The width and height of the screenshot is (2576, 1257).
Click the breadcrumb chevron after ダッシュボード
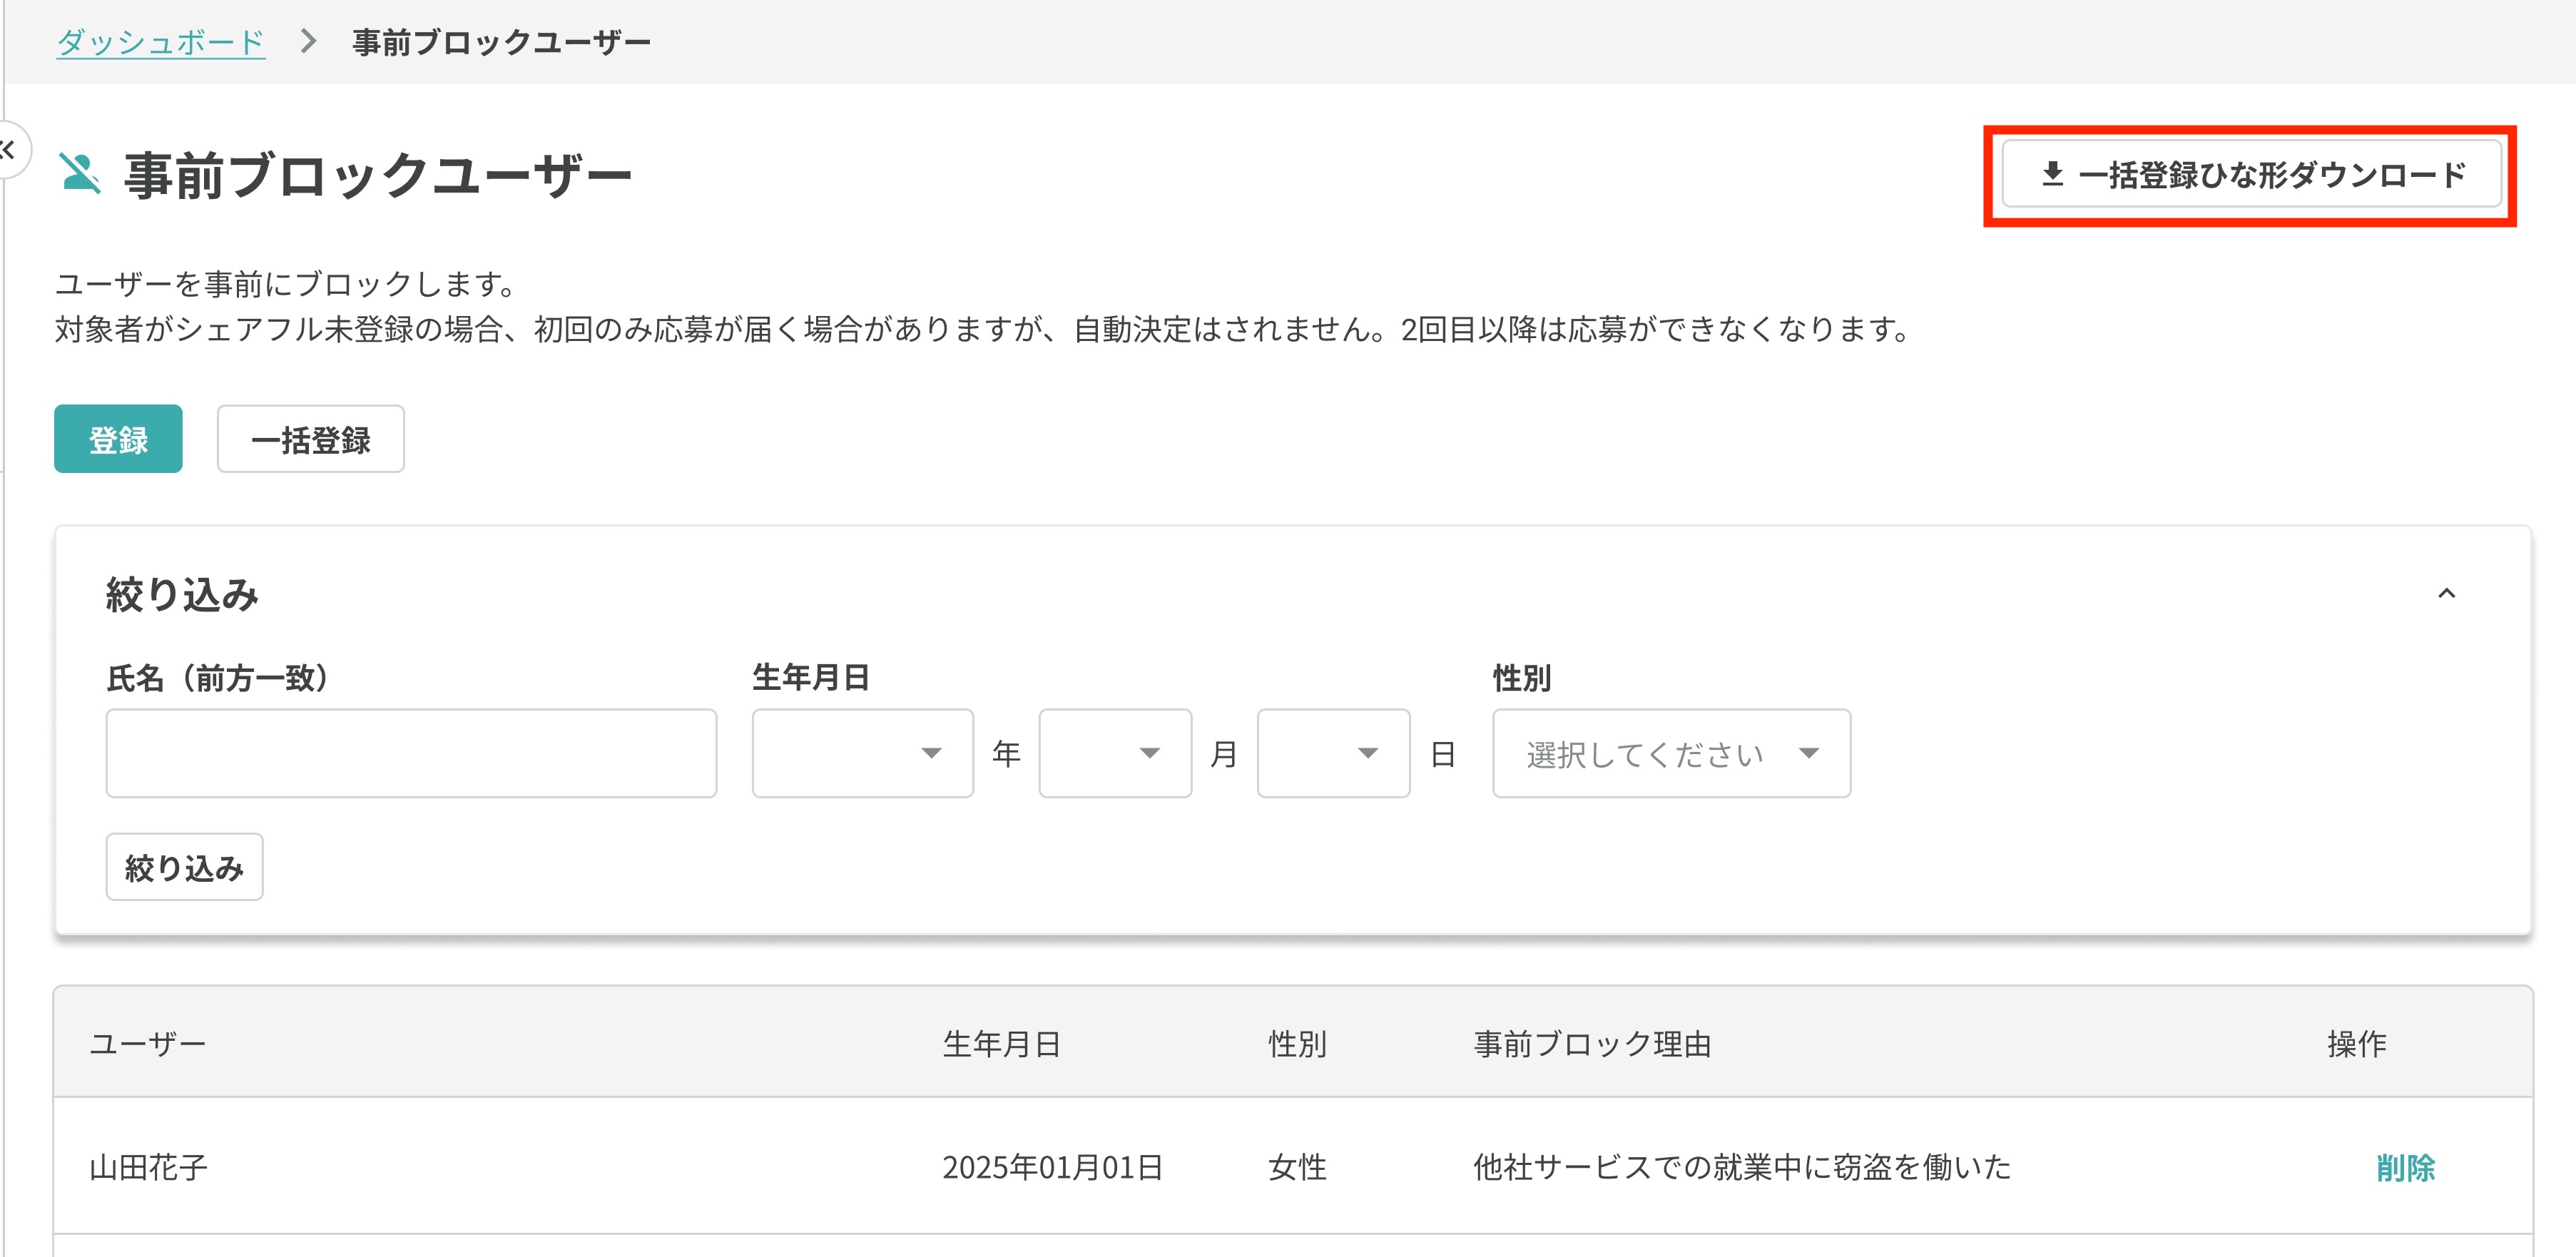pyautogui.click(x=308, y=42)
